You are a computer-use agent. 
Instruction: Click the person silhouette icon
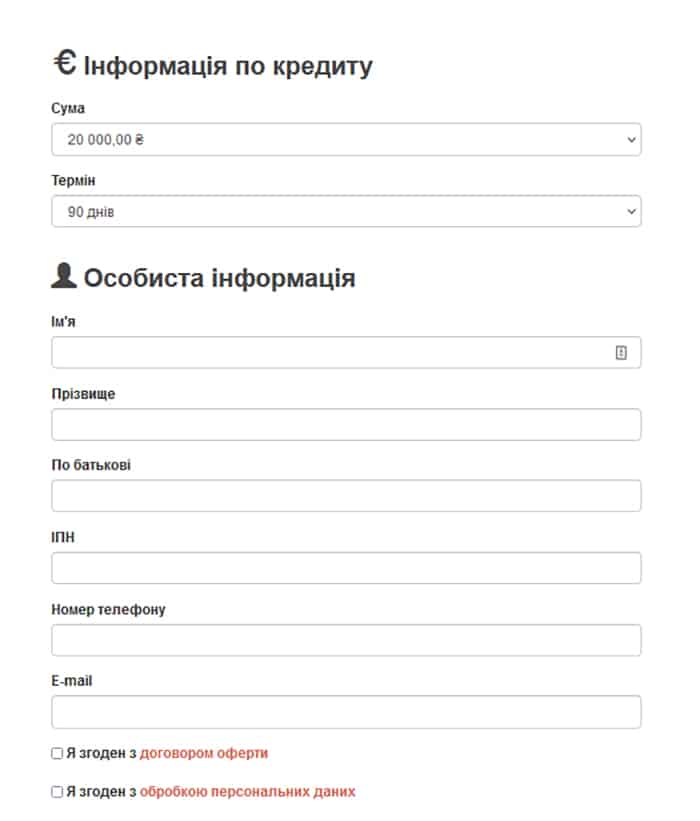64,276
